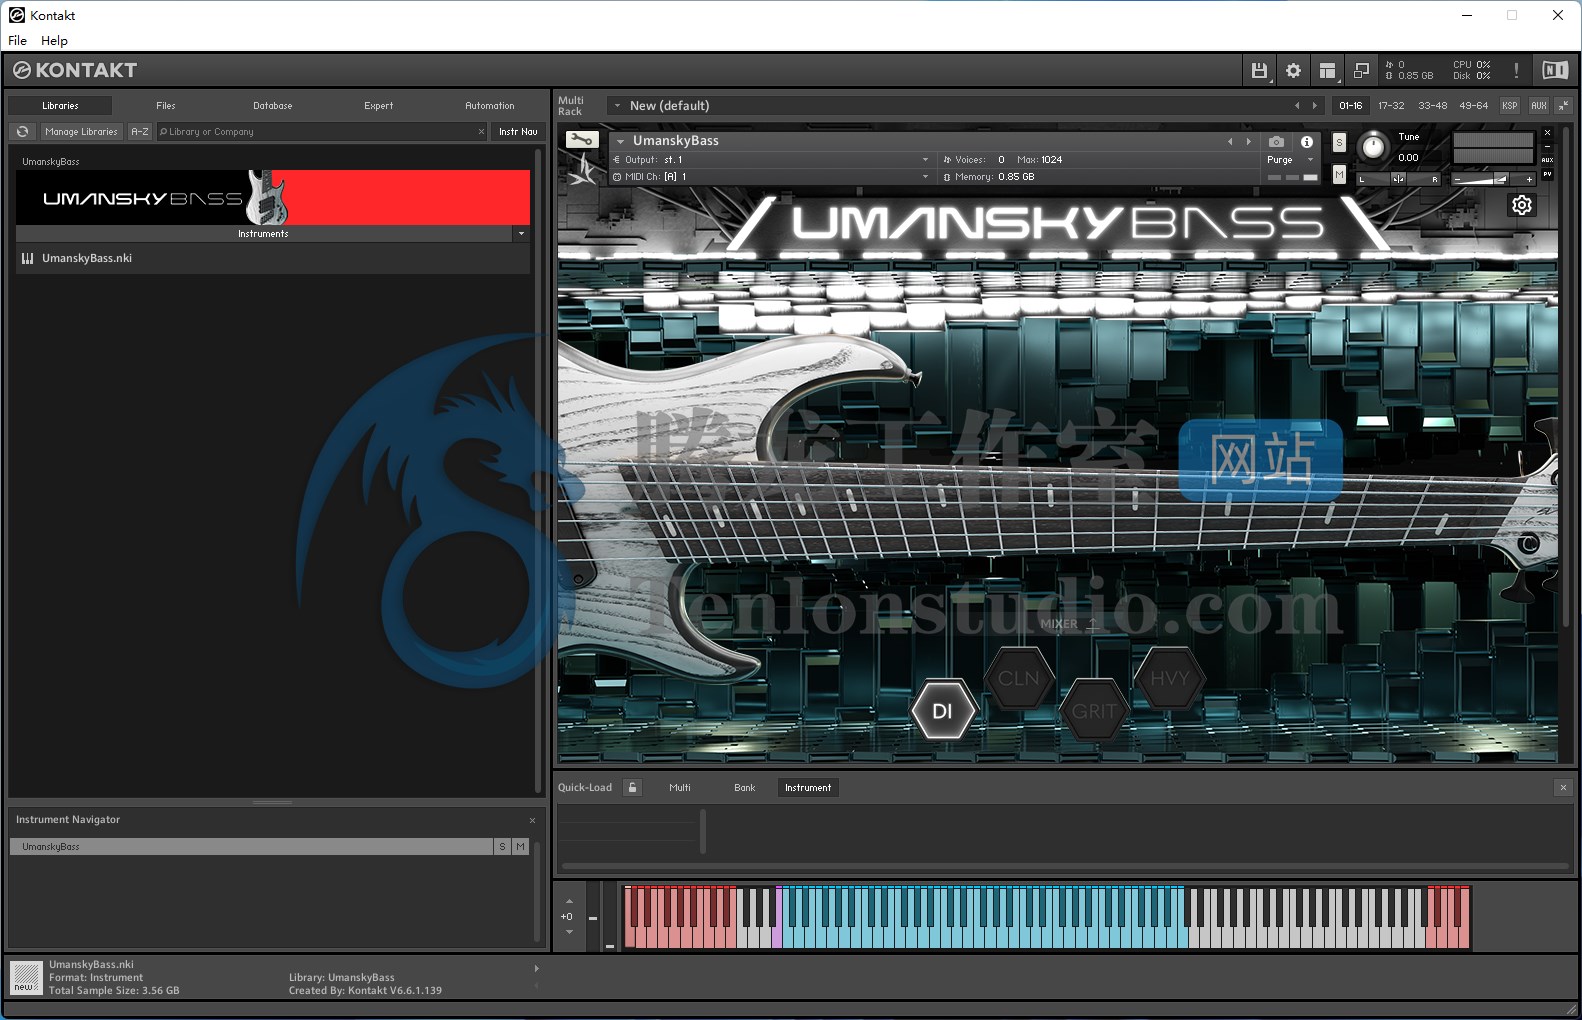Minimize the rack view with arrows icon
Image resolution: width=1582 pixels, height=1020 pixels.
tap(1563, 105)
